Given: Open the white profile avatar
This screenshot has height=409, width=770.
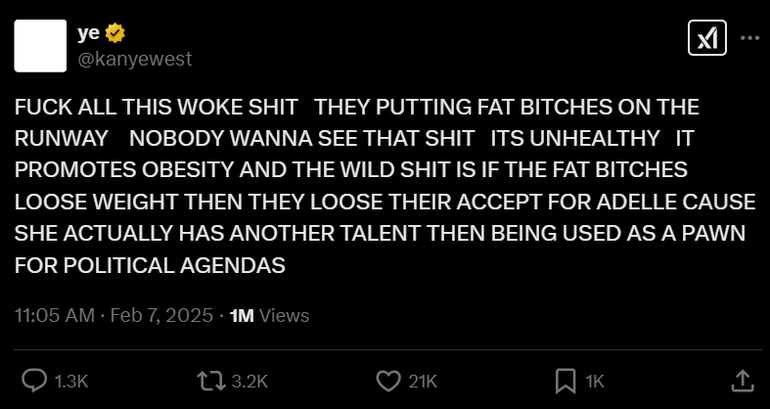Looking at the screenshot, I should 40,46.
